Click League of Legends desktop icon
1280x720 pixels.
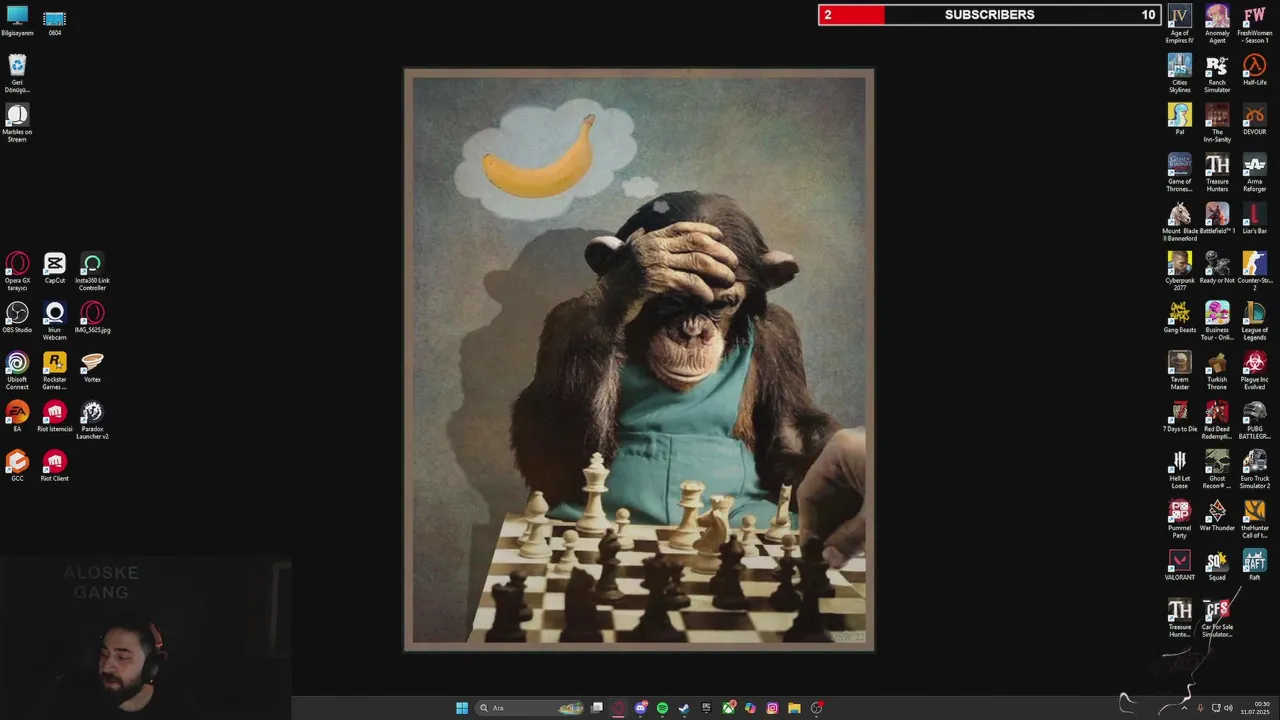(1255, 321)
